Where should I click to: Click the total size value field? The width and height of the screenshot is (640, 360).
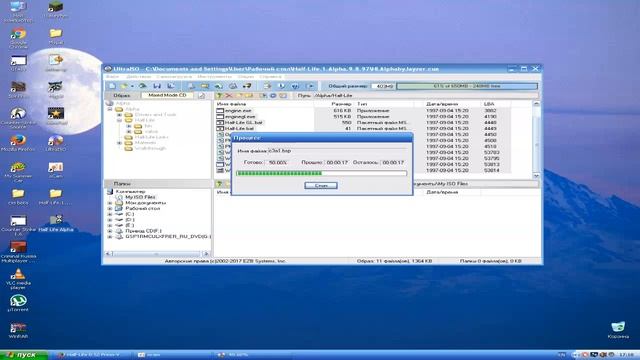coord(382,86)
